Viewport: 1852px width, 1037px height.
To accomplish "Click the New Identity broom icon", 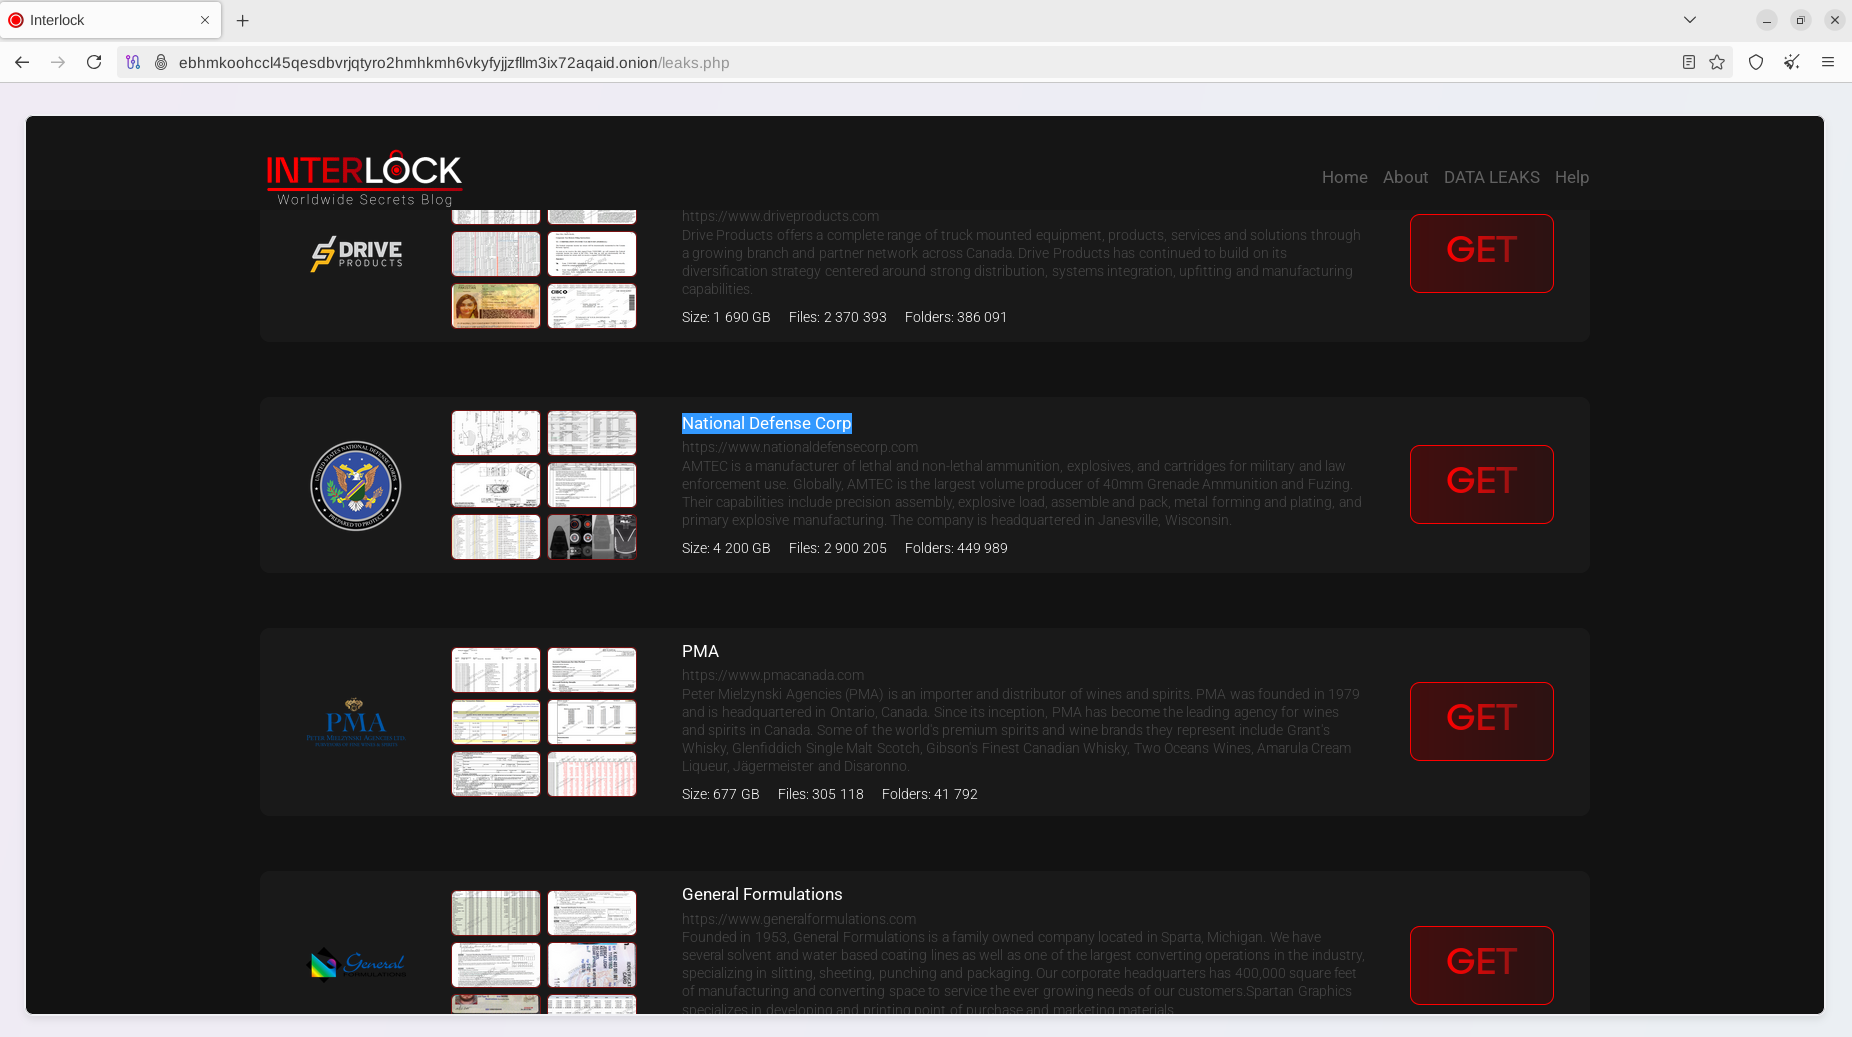I will tap(1792, 62).
